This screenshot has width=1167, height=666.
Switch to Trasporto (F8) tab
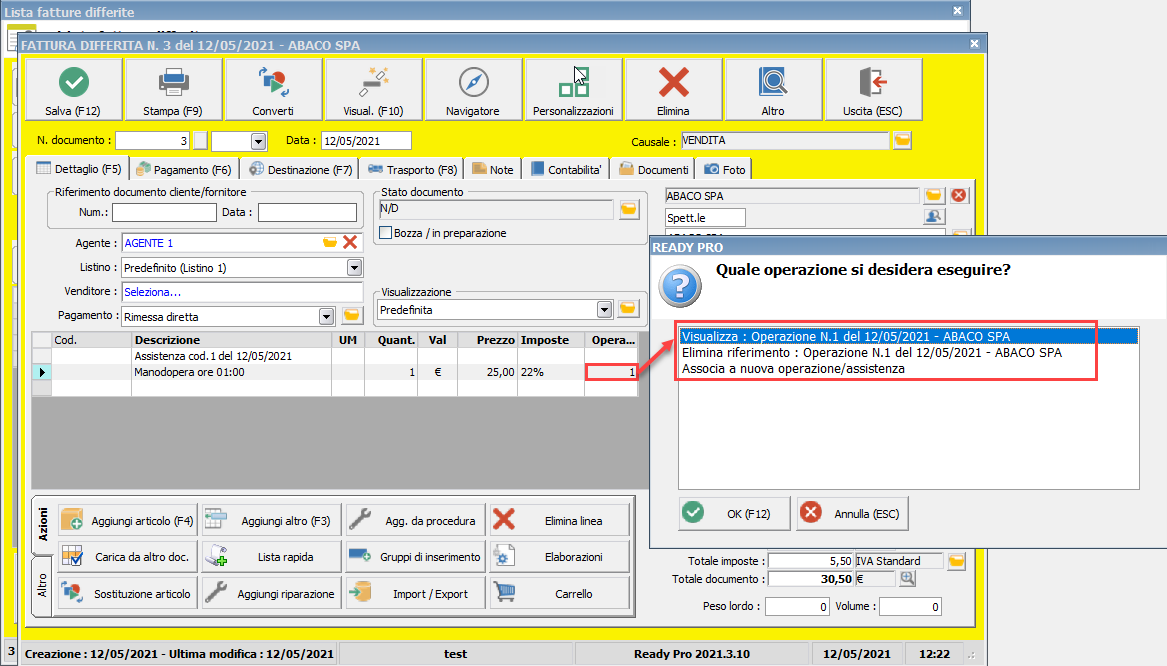[x=412, y=170]
